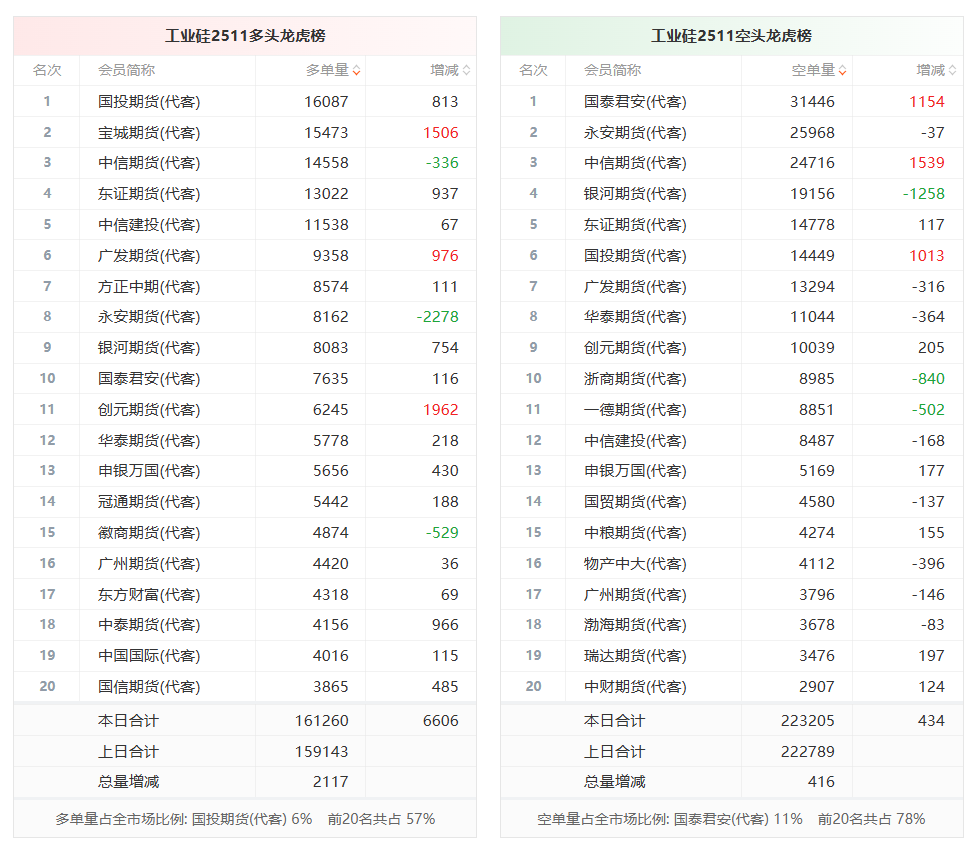This screenshot has width=977, height=849.
Task: Click short total value 223205
Action: point(808,721)
